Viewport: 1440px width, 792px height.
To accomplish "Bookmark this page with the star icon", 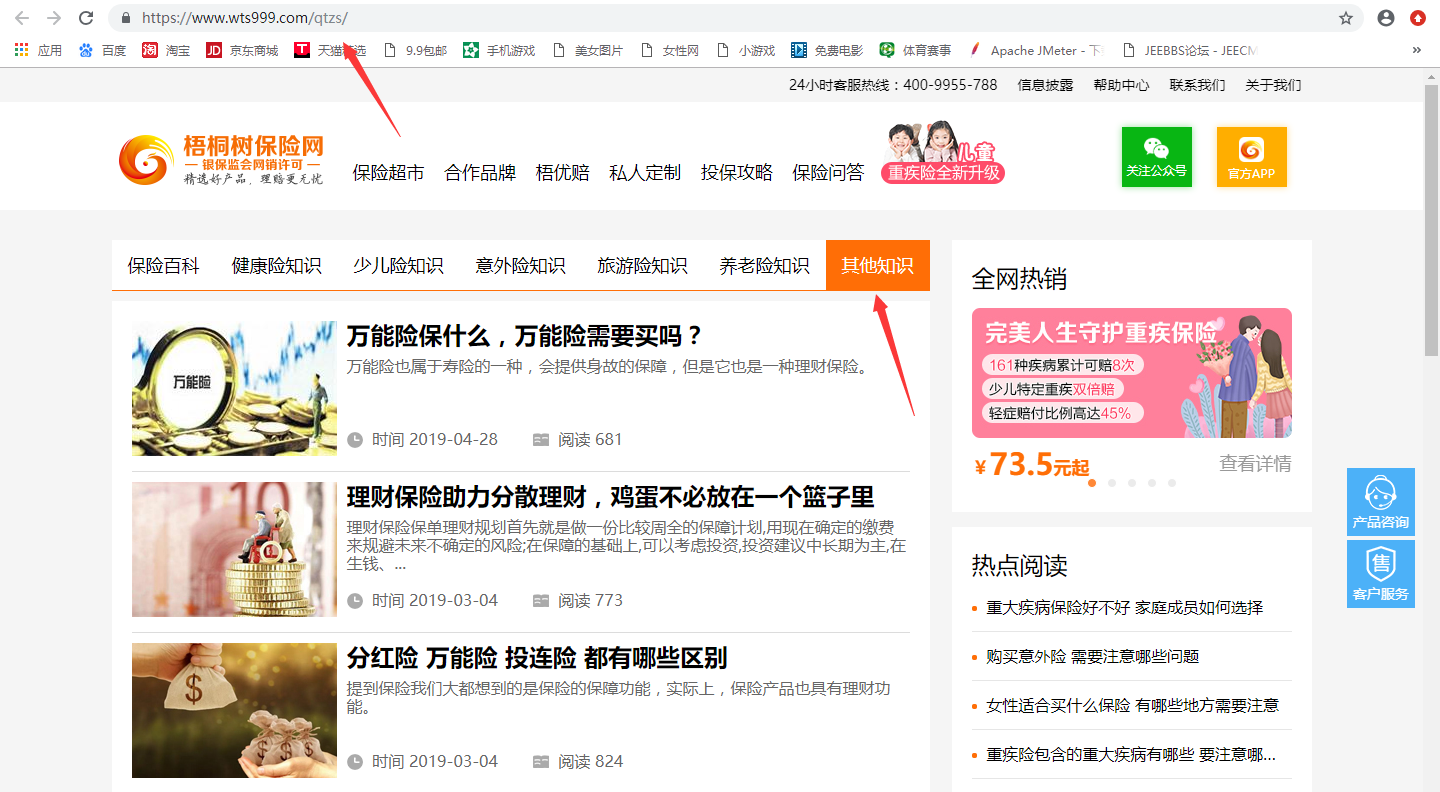I will 1346,18.
